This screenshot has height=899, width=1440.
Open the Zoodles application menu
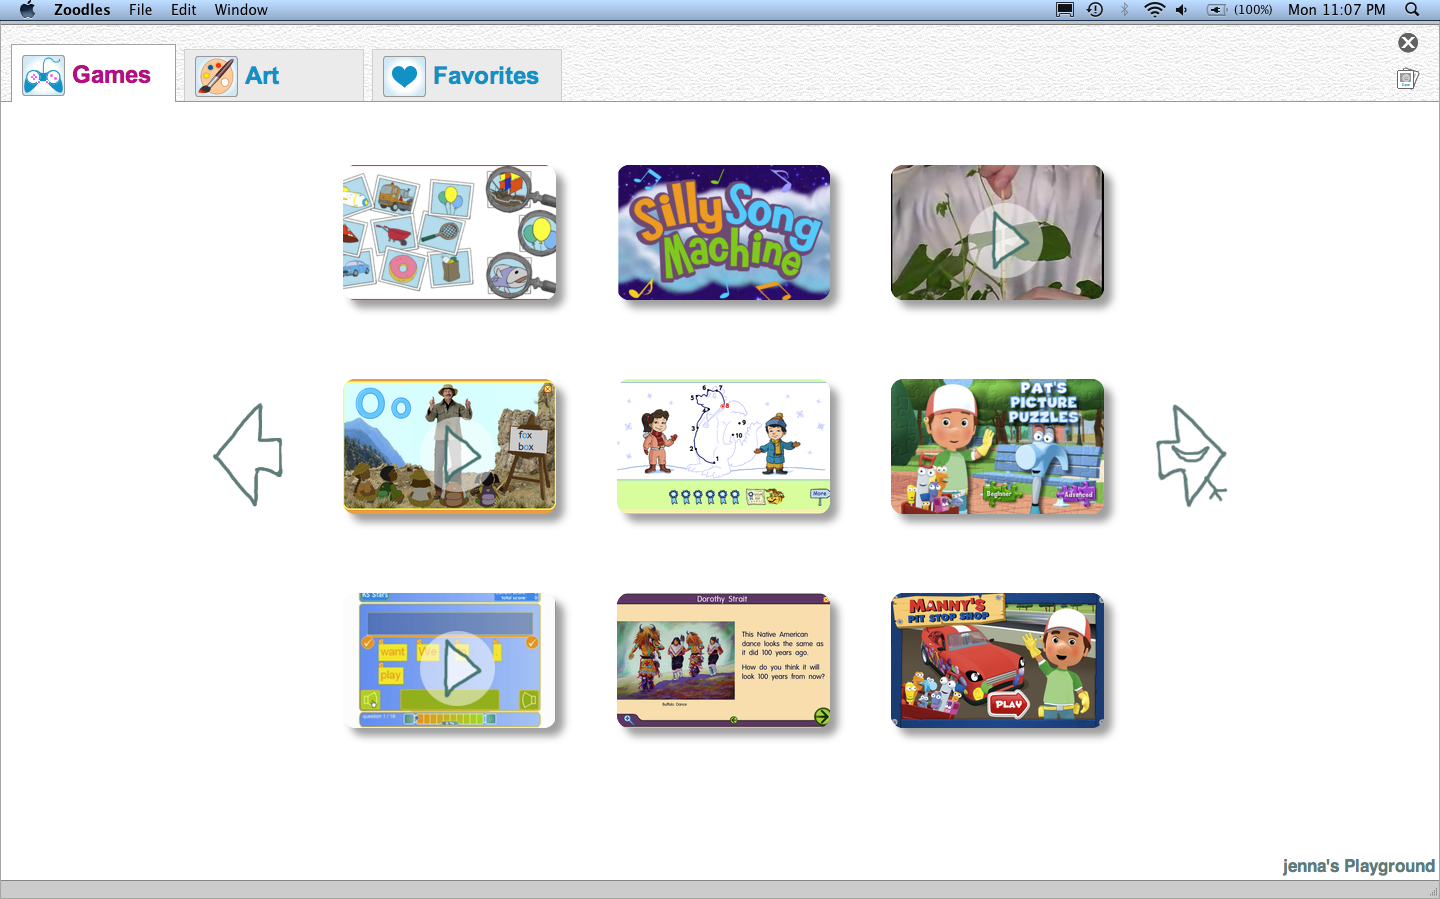point(82,10)
